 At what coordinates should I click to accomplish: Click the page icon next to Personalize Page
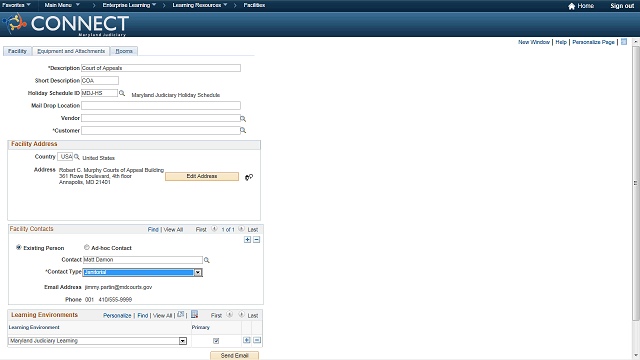[624, 42]
